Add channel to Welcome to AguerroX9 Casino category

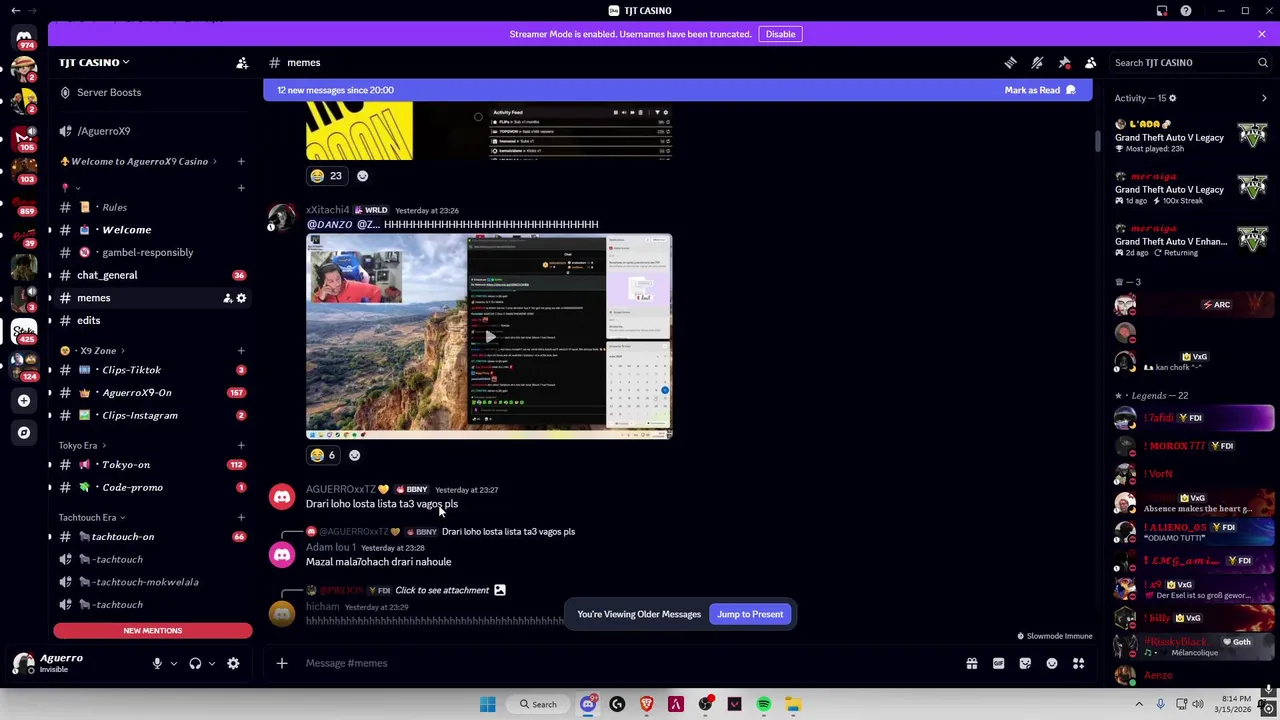pyautogui.click(x=241, y=161)
